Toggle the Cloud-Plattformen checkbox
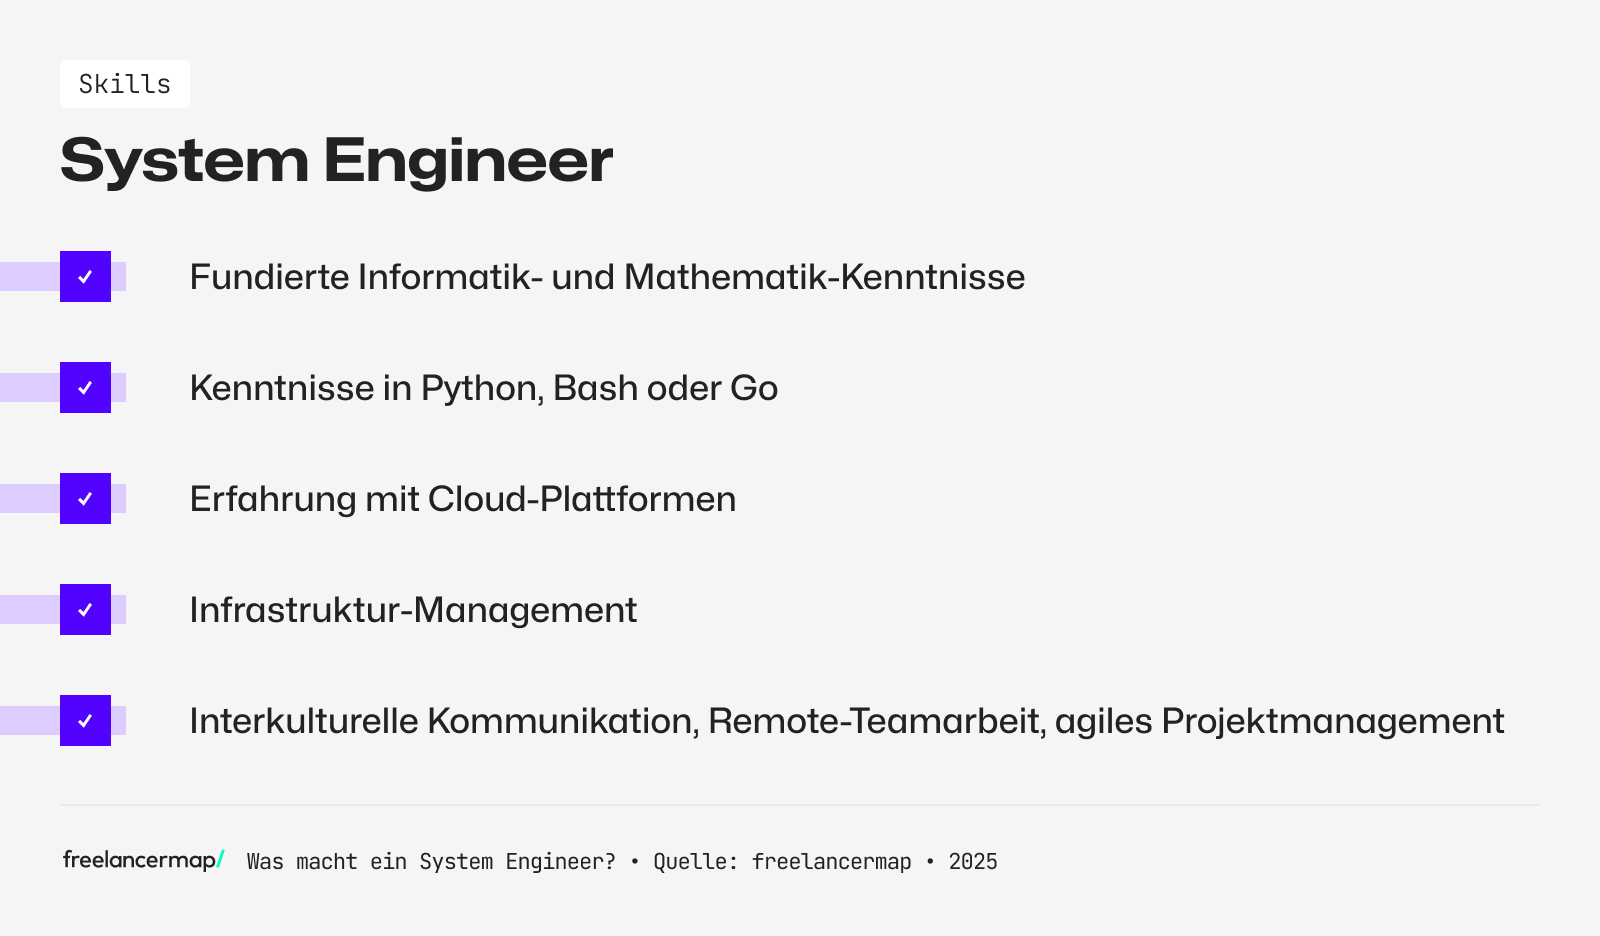Image resolution: width=1600 pixels, height=936 pixels. coord(85,499)
